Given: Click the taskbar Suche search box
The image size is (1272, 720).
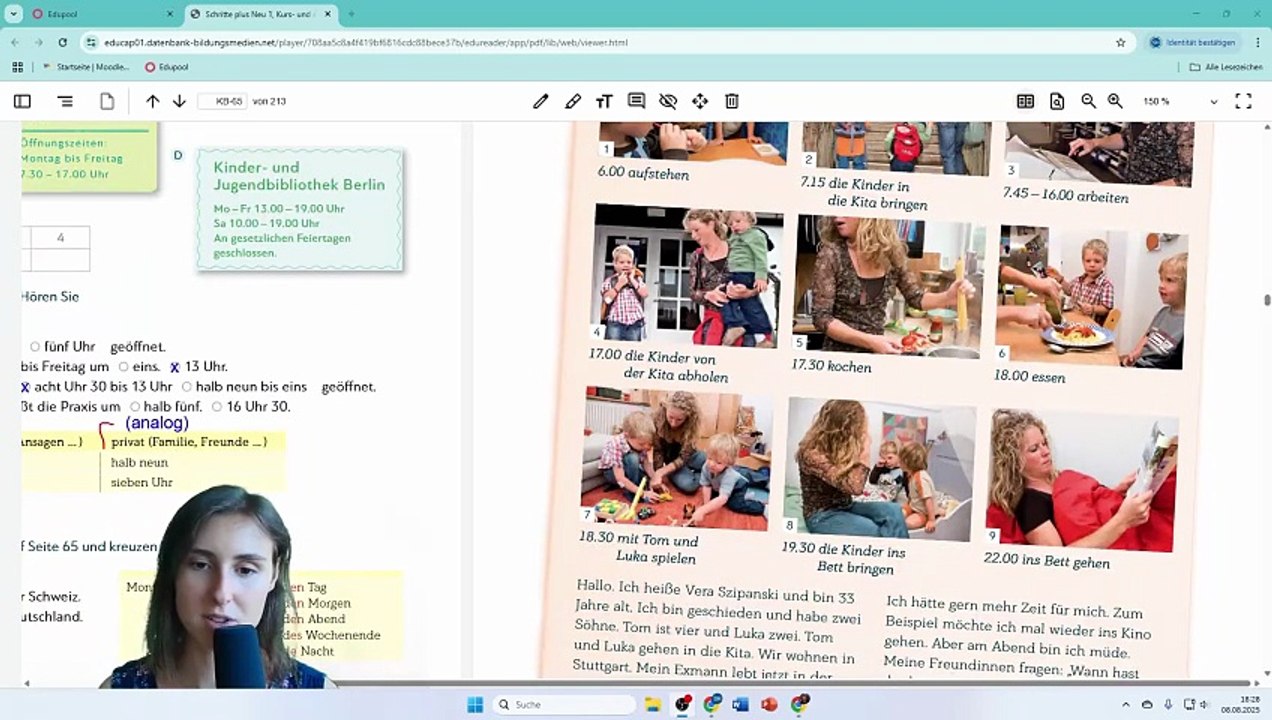Looking at the screenshot, I should tap(565, 704).
